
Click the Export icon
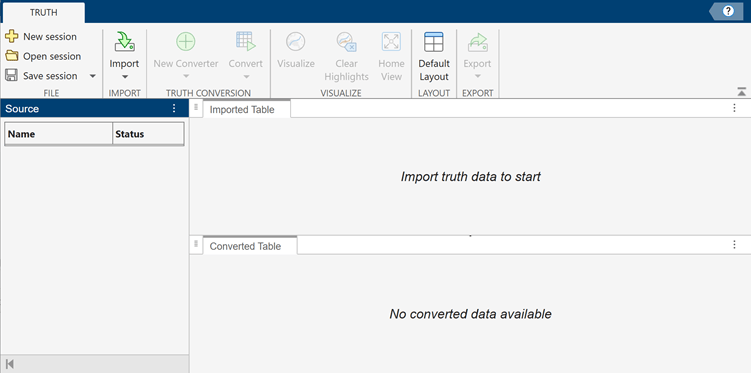[478, 42]
